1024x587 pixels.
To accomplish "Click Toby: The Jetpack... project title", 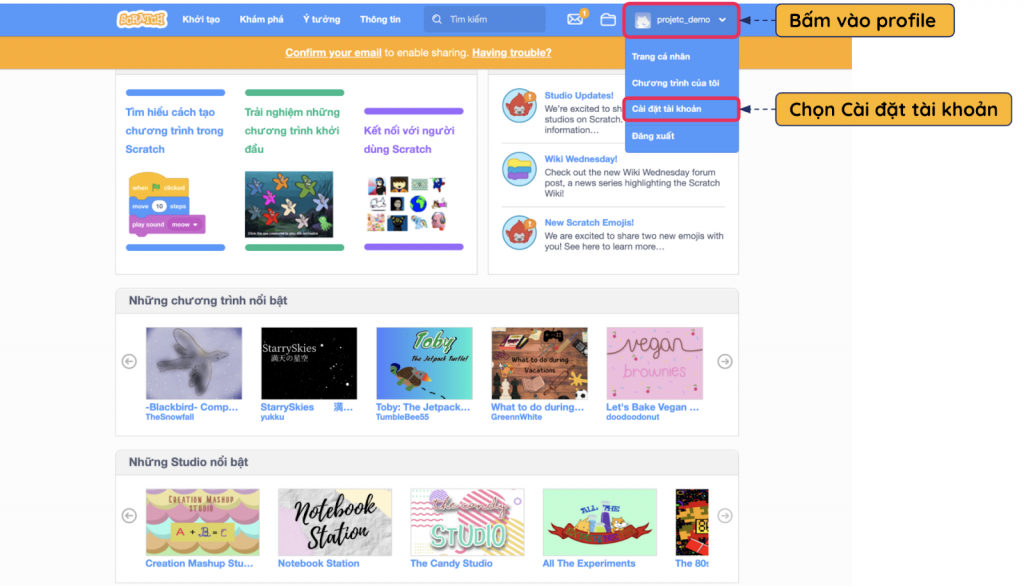I will 423,407.
